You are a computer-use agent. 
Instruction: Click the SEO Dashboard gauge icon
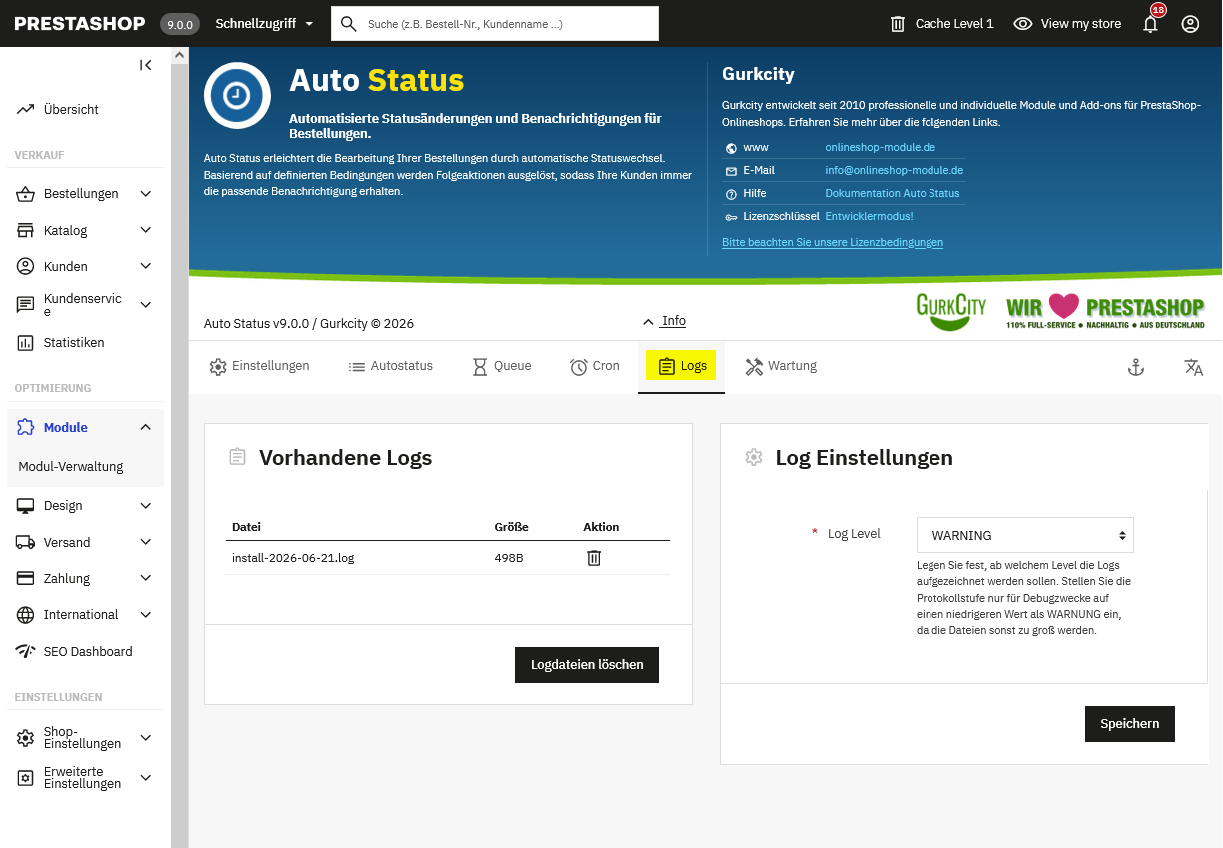tap(26, 651)
